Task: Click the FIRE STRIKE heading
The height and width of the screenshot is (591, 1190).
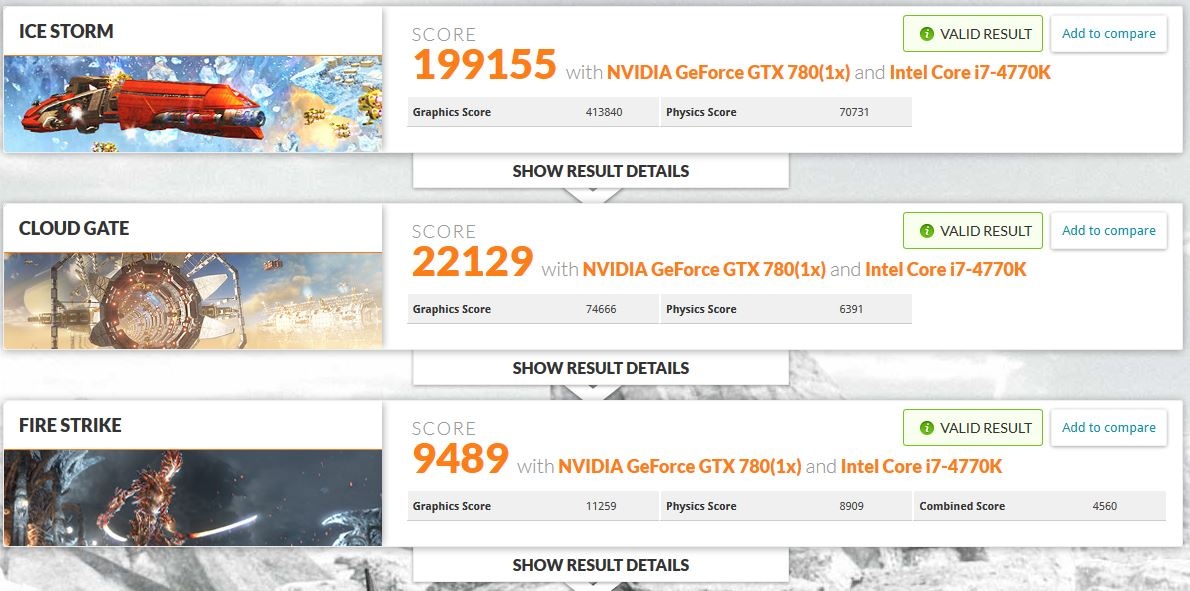Action: pyautogui.click(x=70, y=426)
